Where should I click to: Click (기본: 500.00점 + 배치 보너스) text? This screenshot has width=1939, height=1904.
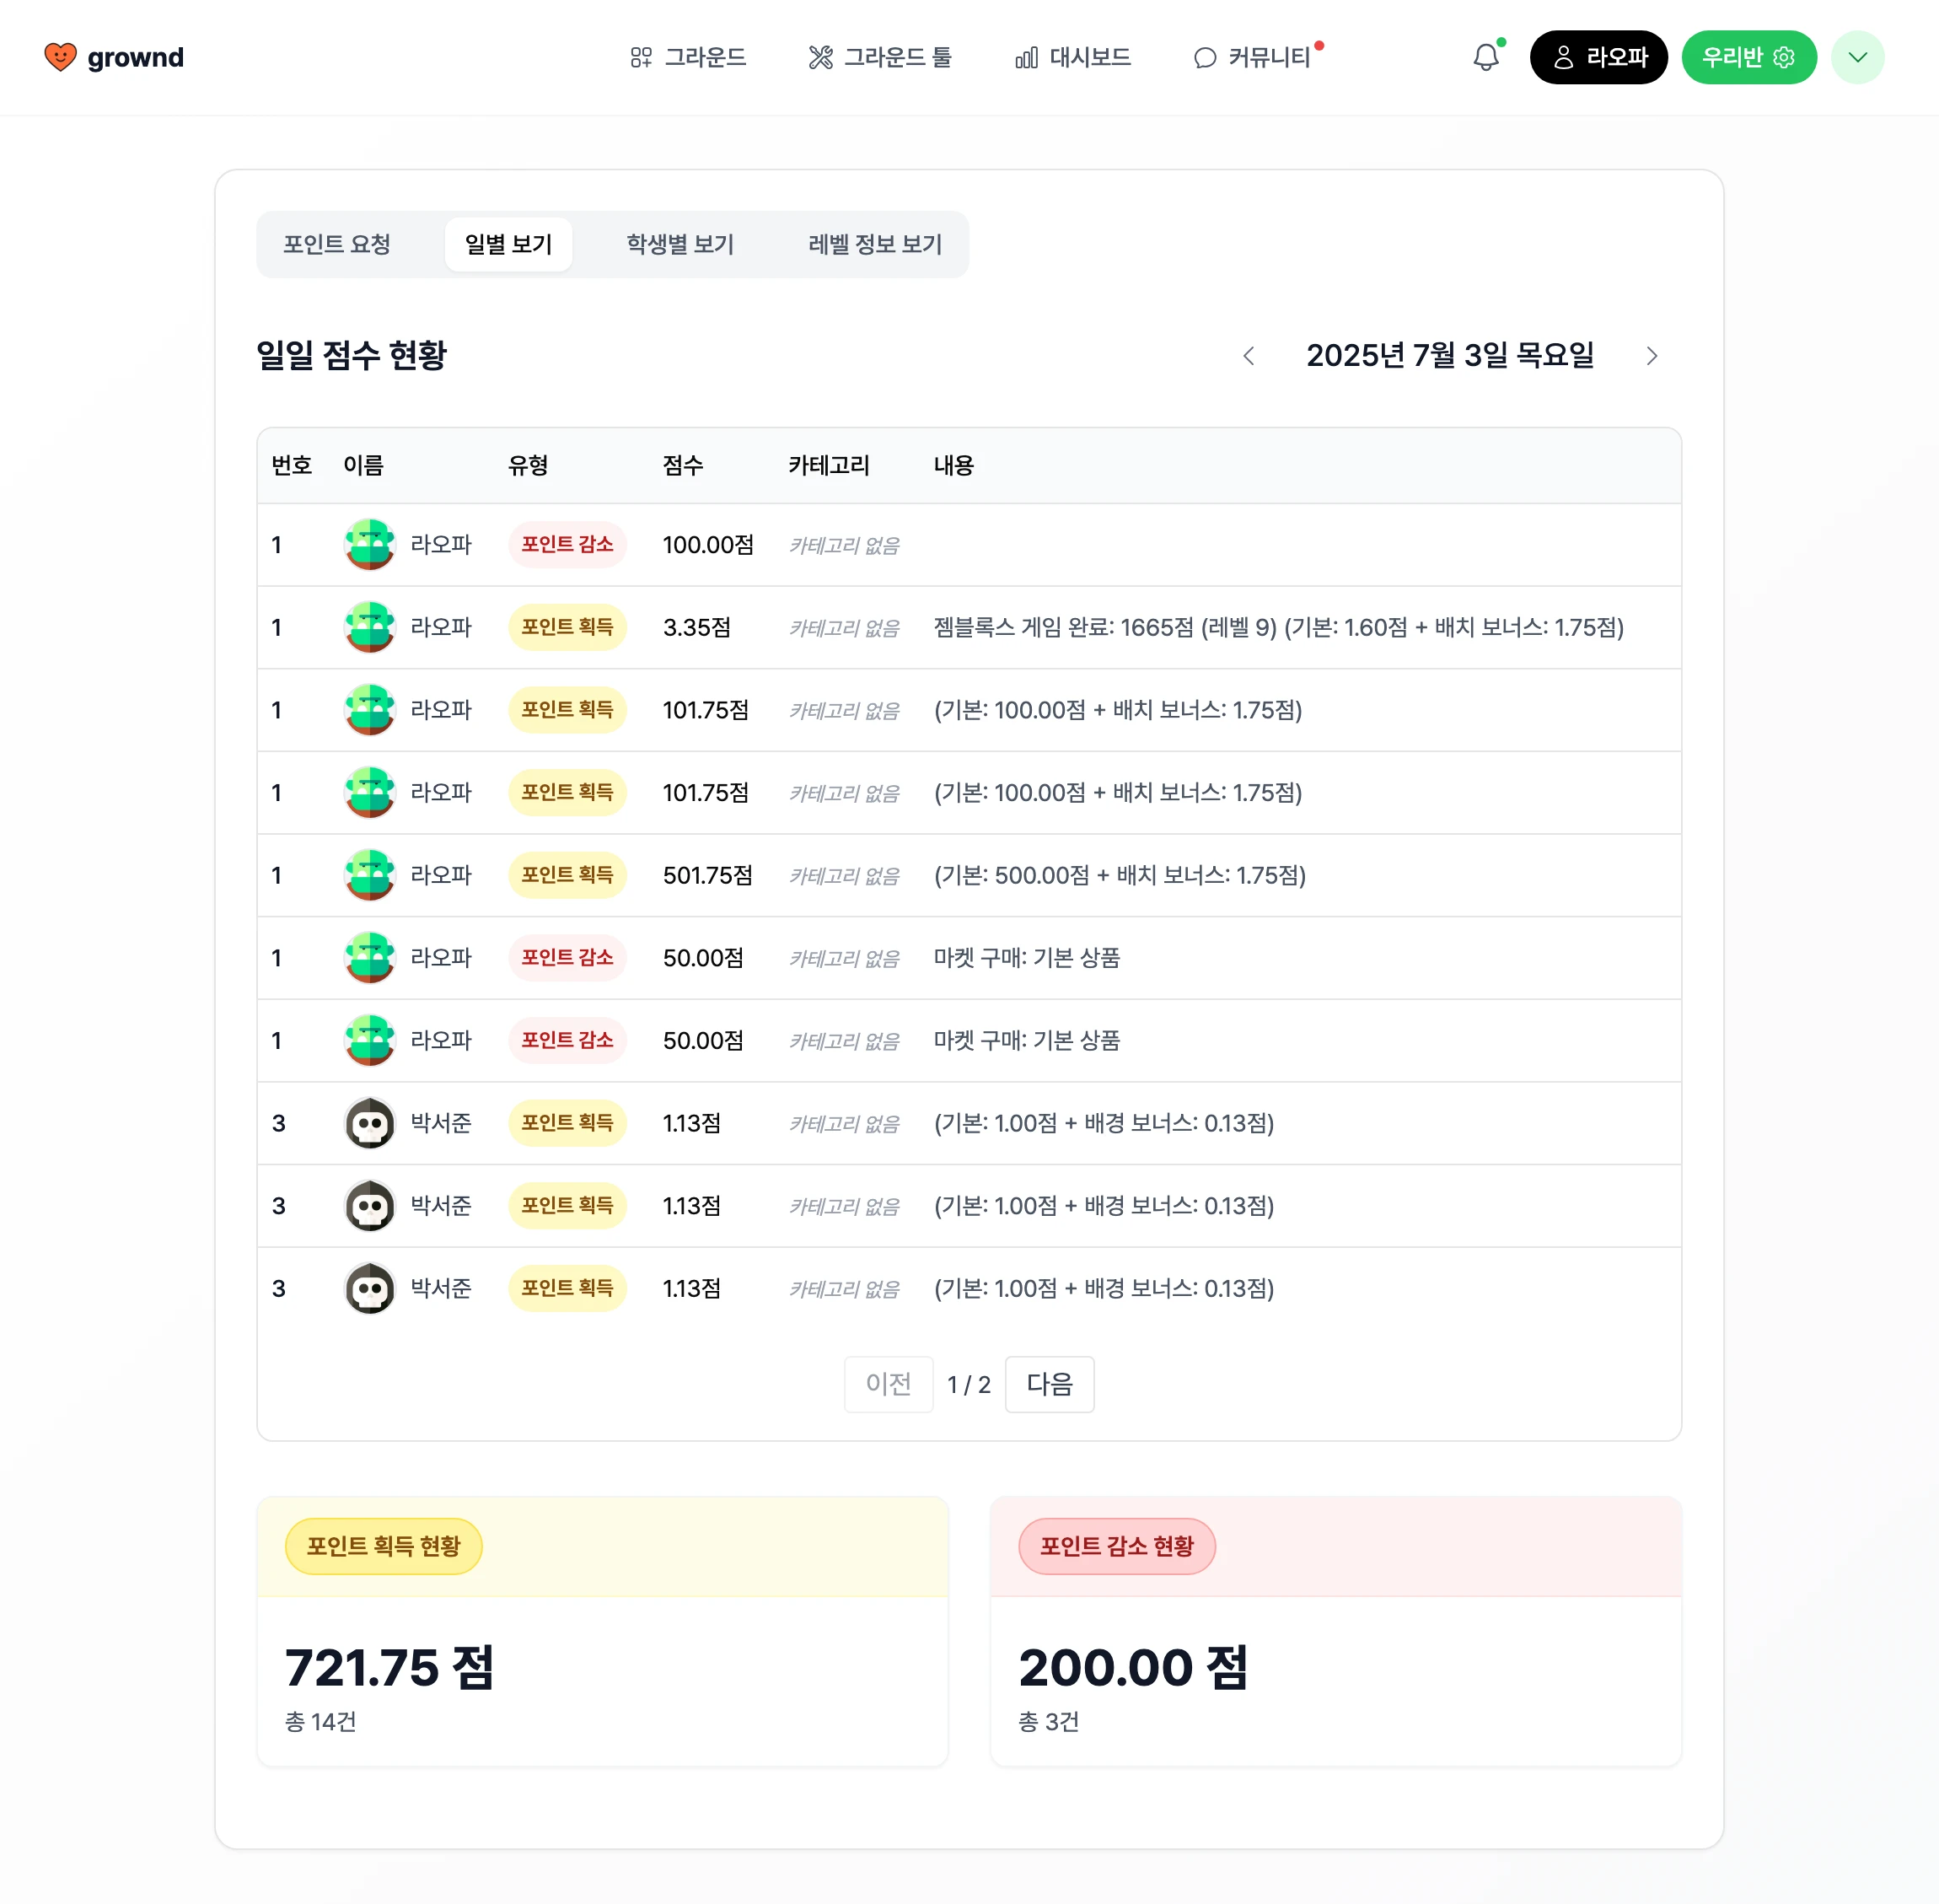click(x=1119, y=875)
